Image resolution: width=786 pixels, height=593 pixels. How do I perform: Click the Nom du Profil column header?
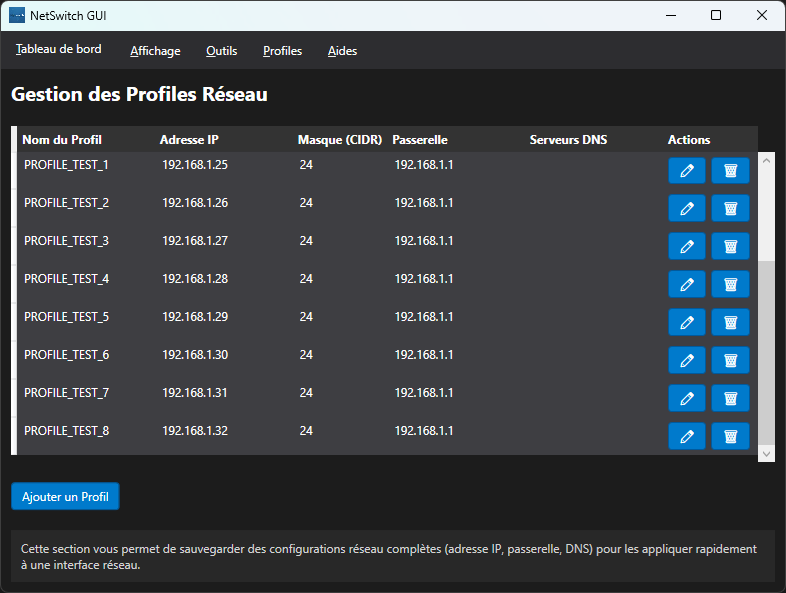(x=62, y=140)
